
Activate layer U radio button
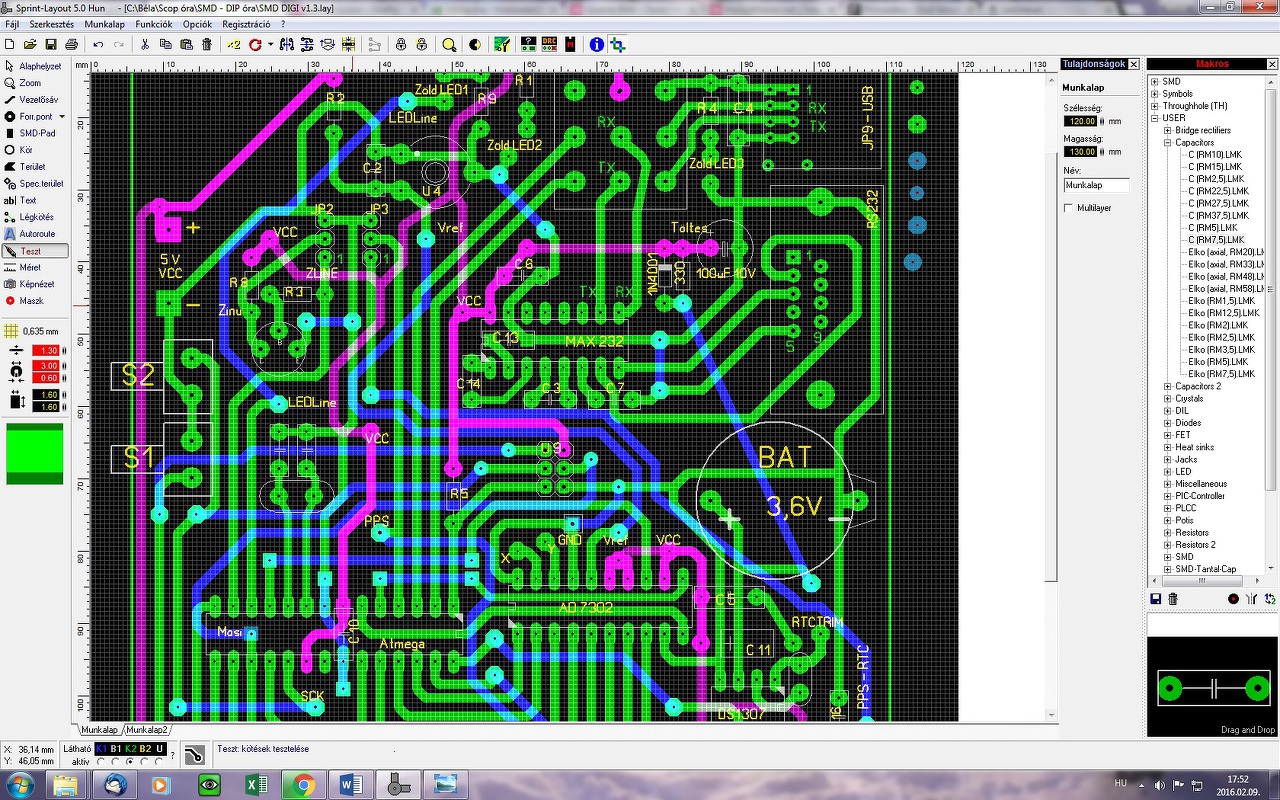click(x=160, y=761)
